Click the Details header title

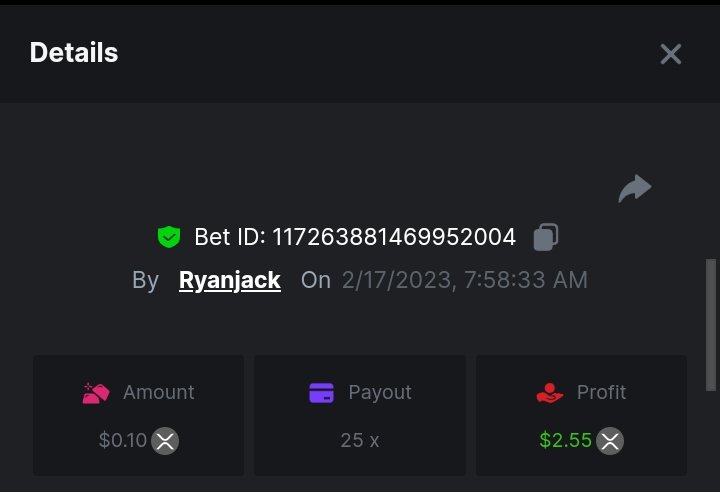[74, 53]
